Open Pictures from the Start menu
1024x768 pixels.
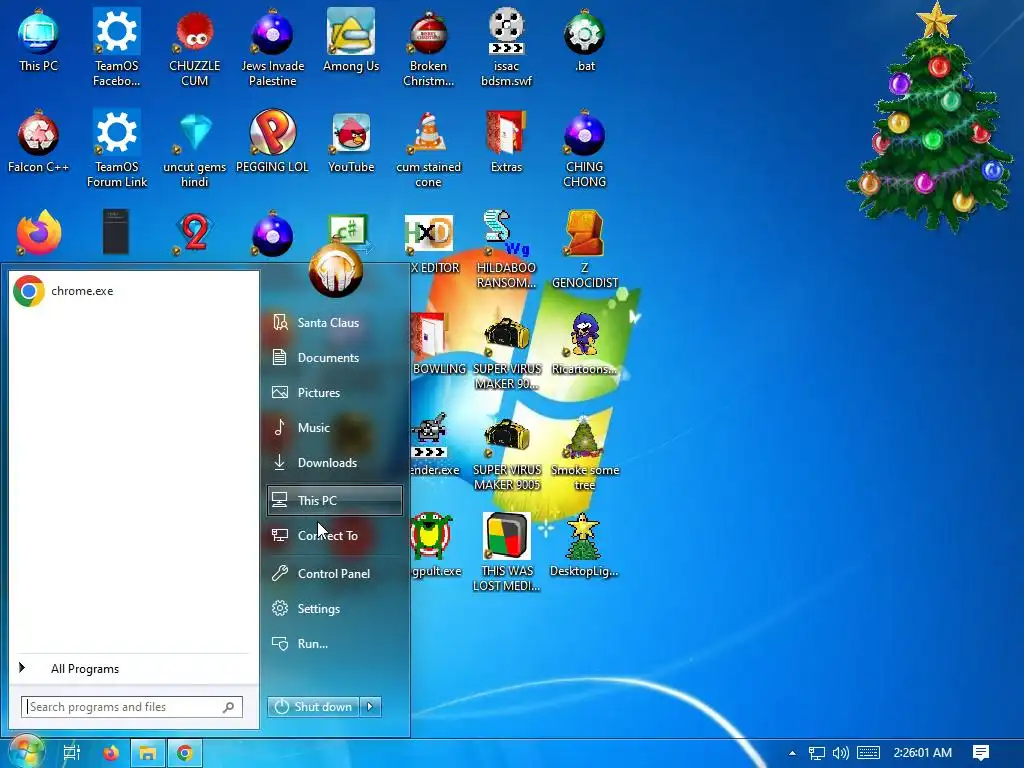(x=336, y=392)
